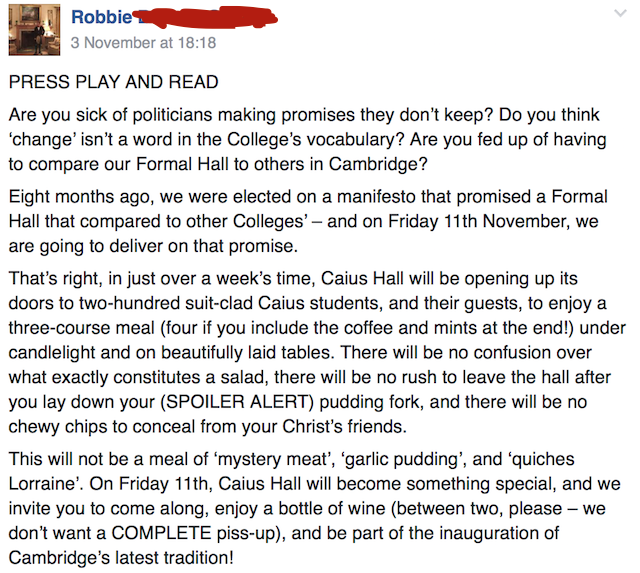
Task: Select the word 'Cambridge?' ending the first paragraph
Action: click(378, 164)
